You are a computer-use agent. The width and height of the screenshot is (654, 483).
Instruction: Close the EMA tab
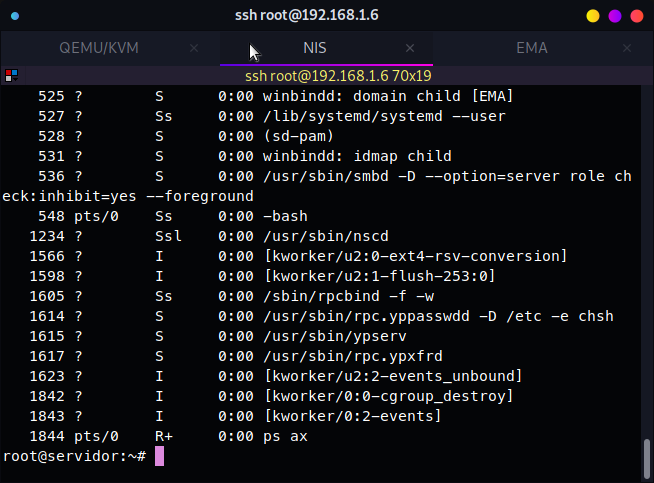[x=627, y=48]
